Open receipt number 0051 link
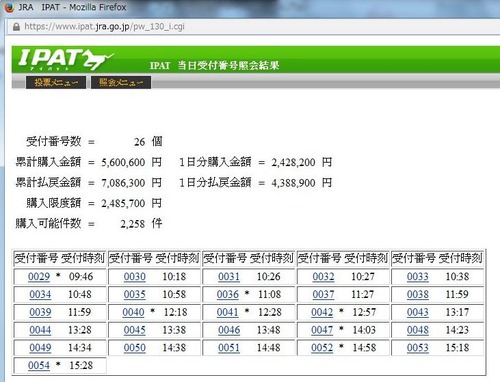The height and width of the screenshot is (382, 500). click(x=229, y=348)
